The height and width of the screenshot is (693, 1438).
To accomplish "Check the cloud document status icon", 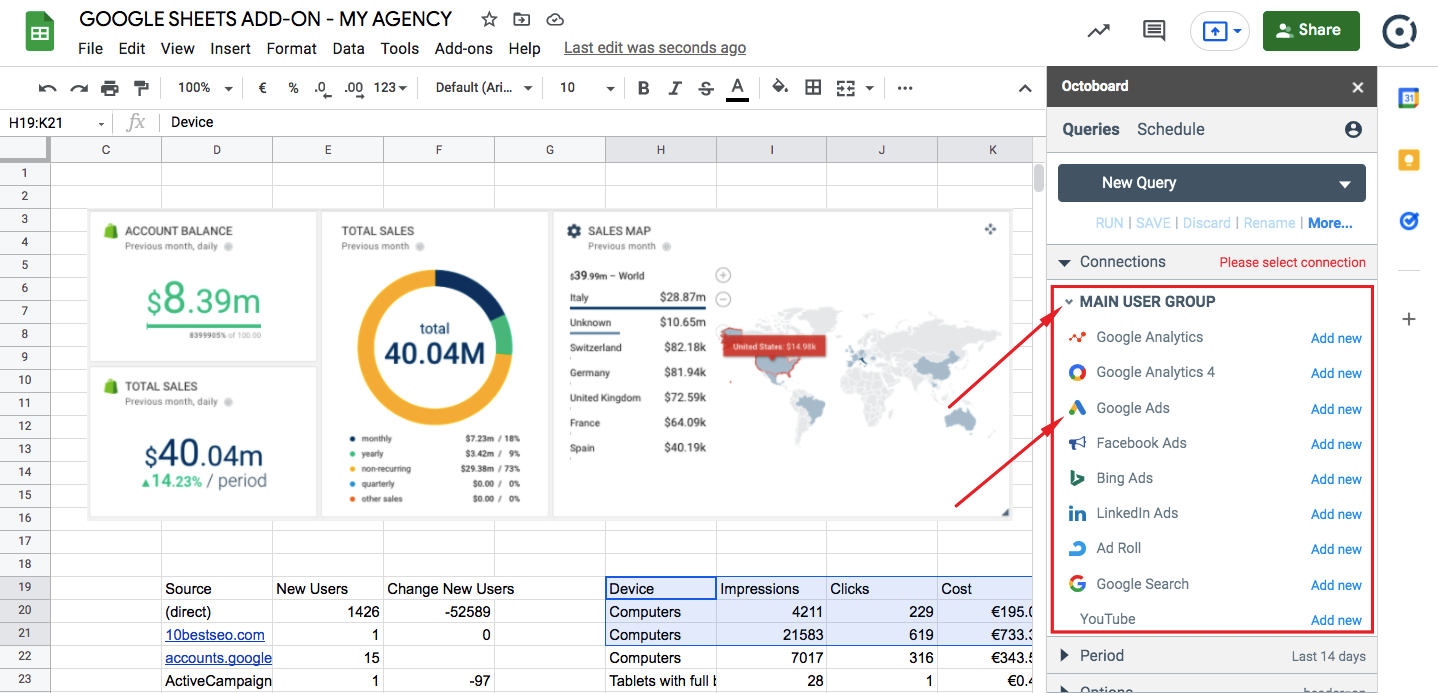I will pyautogui.click(x=555, y=19).
